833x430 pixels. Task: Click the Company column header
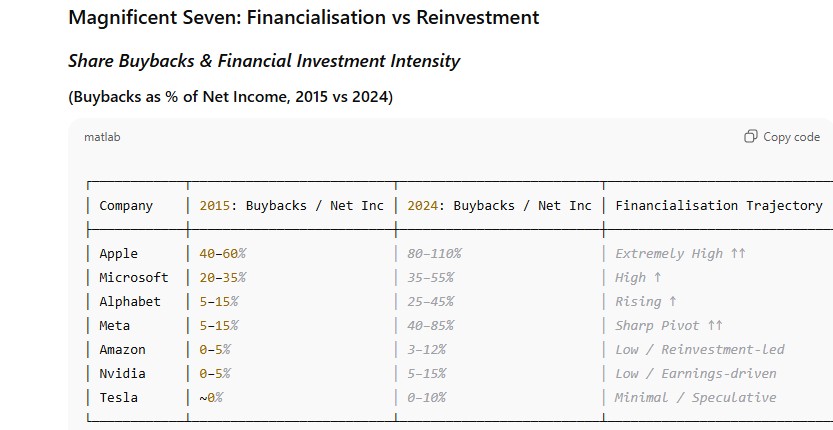click(x=126, y=206)
